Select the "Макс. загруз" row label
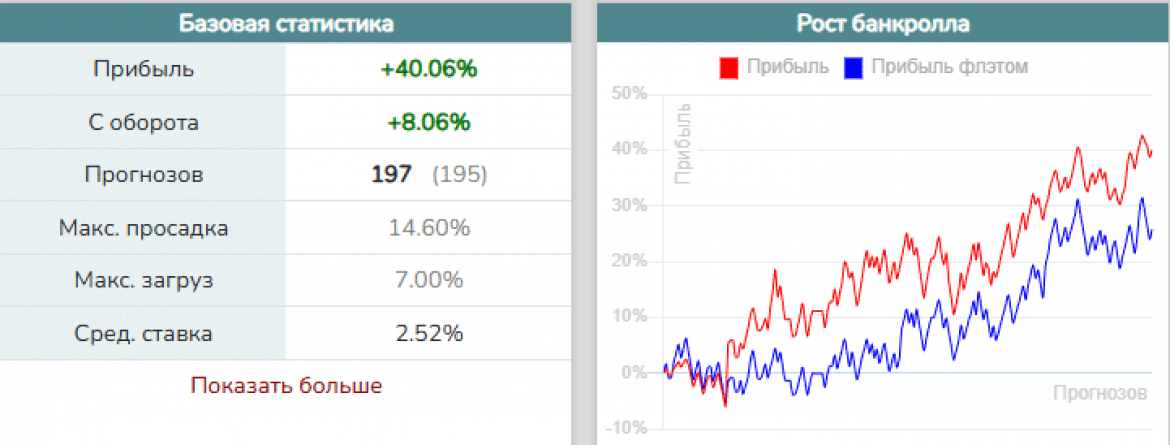1170x445 pixels. tap(143, 280)
